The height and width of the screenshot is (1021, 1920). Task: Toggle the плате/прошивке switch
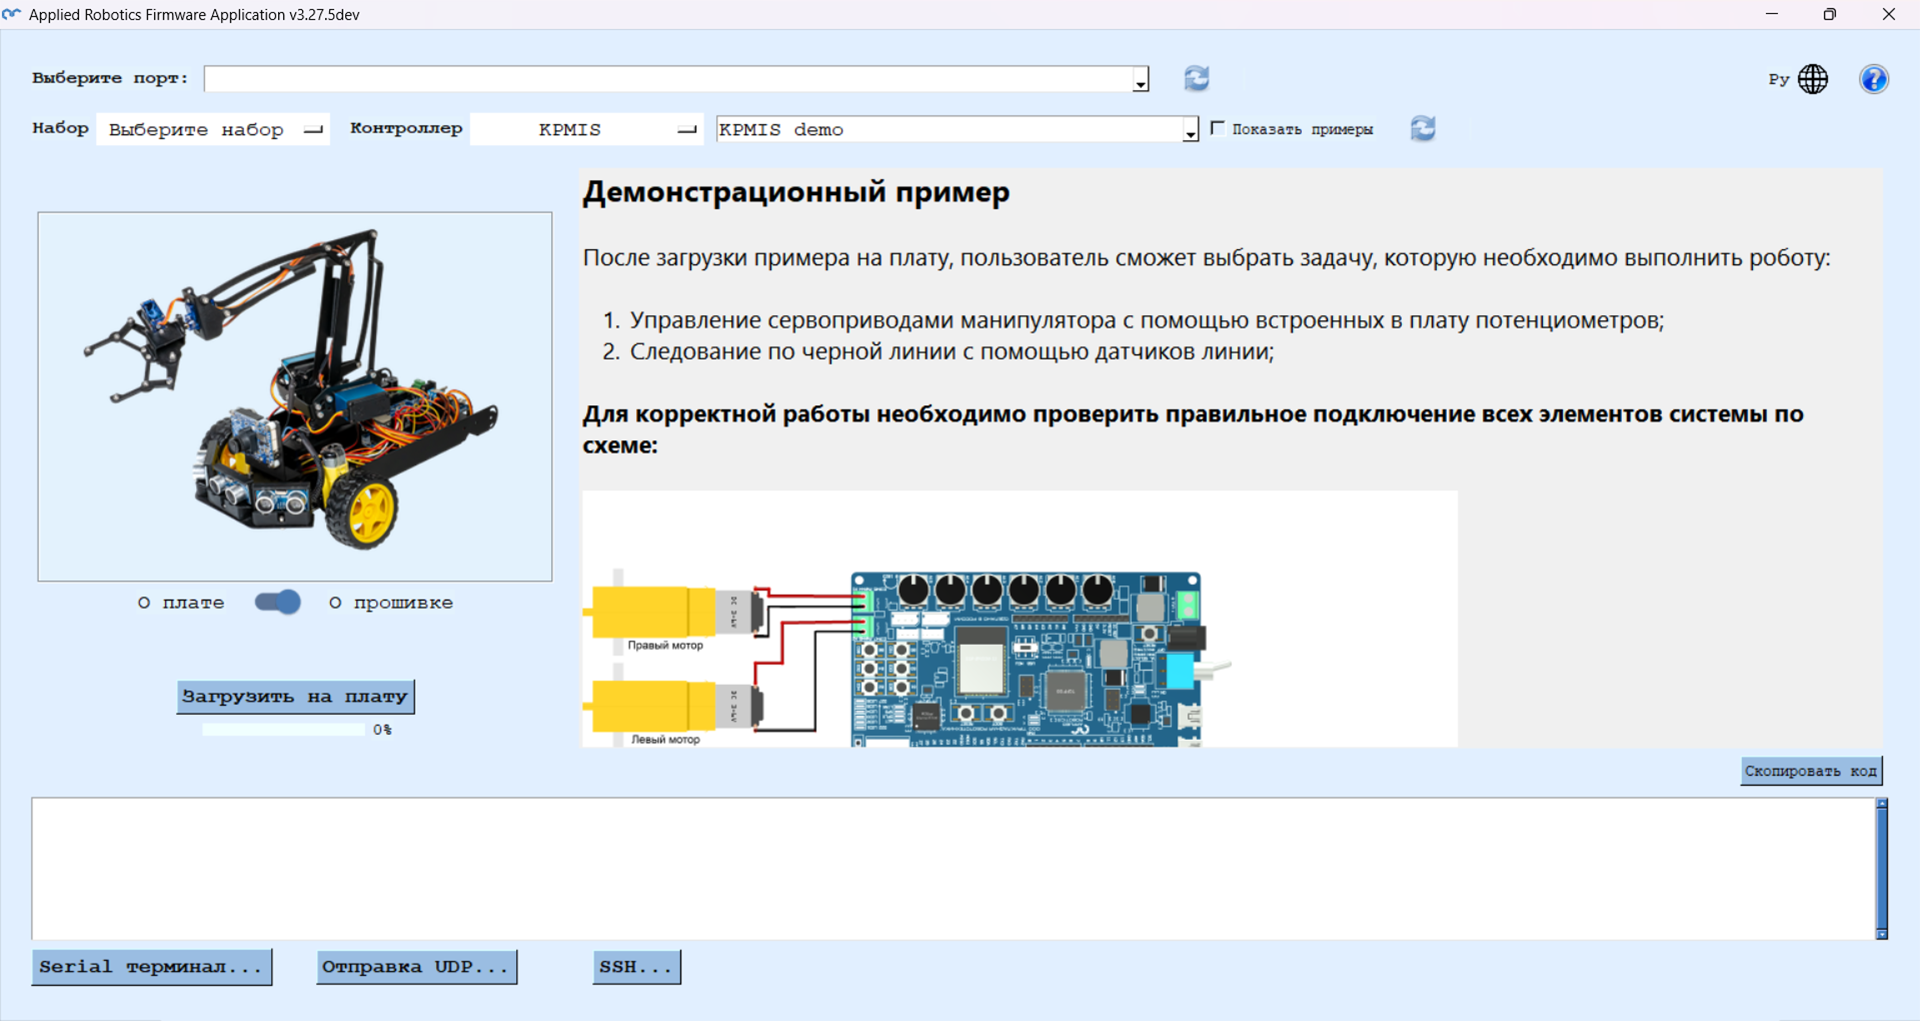pos(277,602)
